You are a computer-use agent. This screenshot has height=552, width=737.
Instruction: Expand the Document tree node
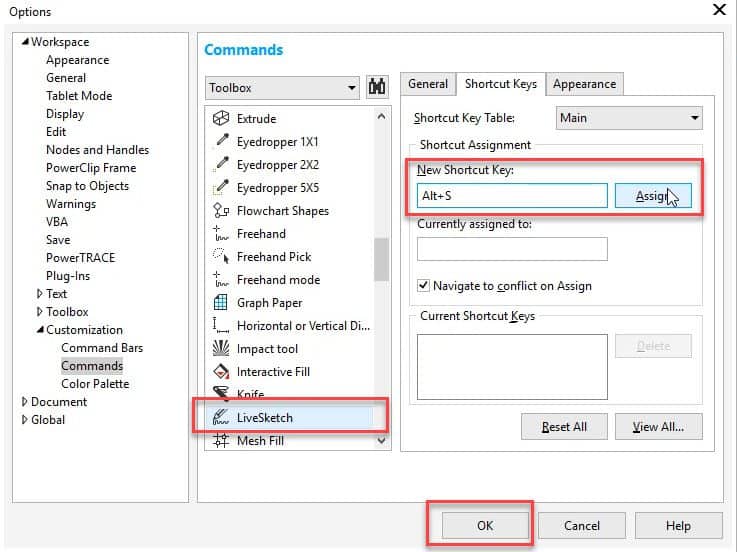(x=25, y=402)
